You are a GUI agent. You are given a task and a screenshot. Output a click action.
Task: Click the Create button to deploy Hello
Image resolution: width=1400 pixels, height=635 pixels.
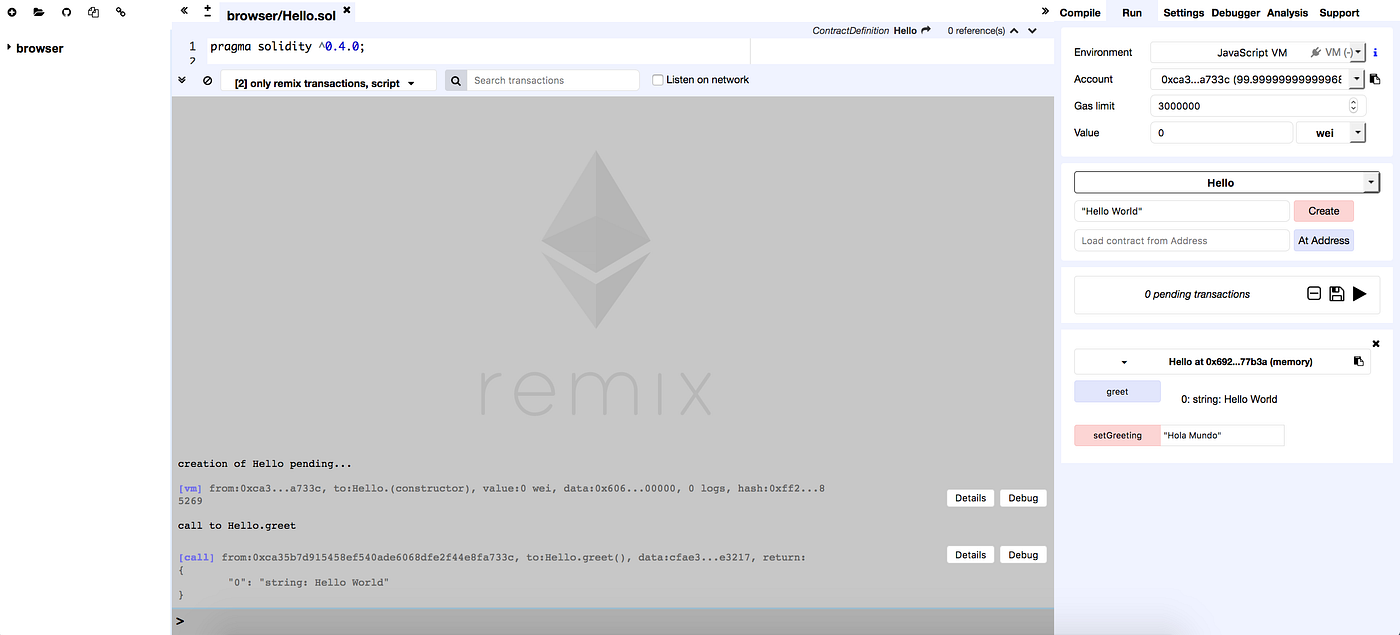[x=1323, y=211]
